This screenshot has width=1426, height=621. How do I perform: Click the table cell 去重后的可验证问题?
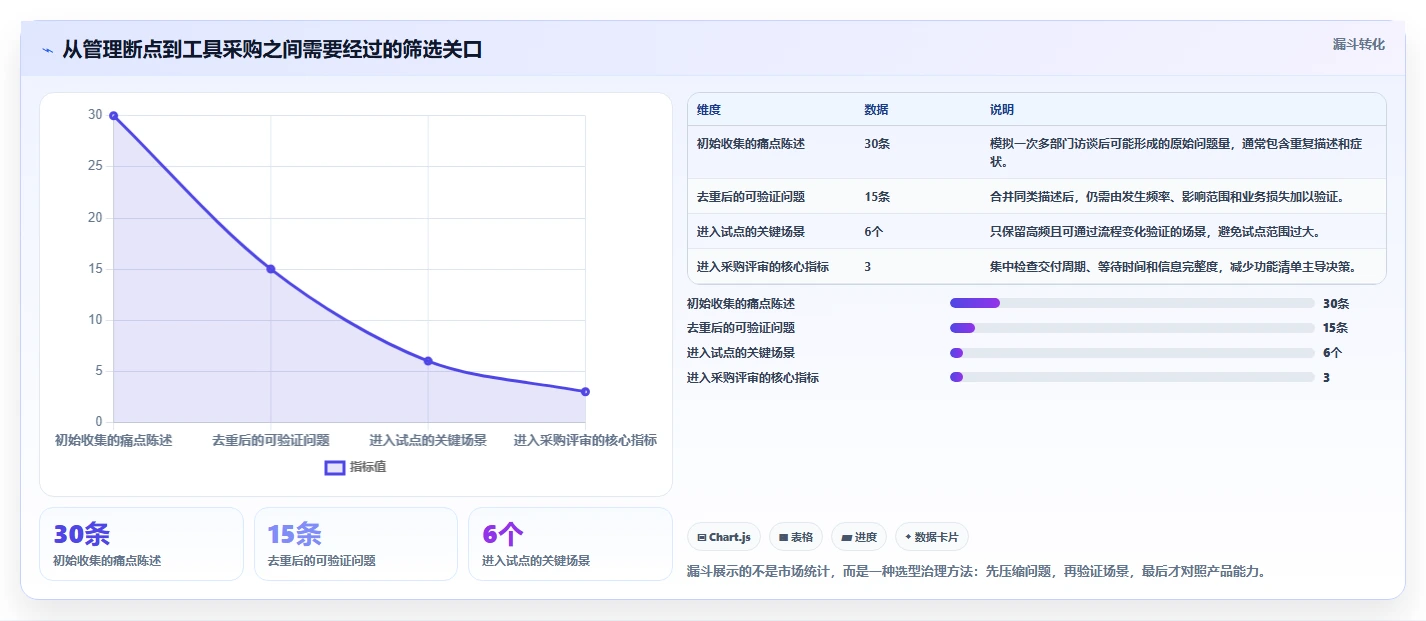click(751, 197)
